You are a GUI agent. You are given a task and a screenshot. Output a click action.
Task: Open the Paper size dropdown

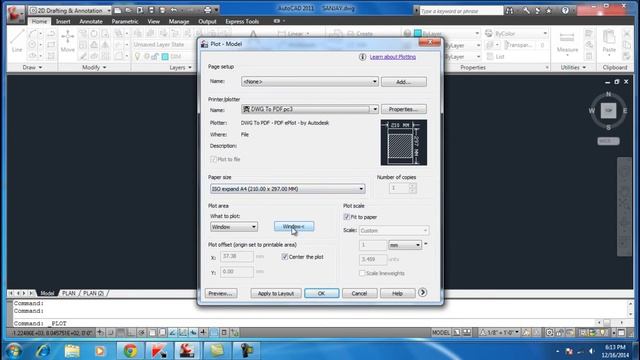(x=287, y=189)
